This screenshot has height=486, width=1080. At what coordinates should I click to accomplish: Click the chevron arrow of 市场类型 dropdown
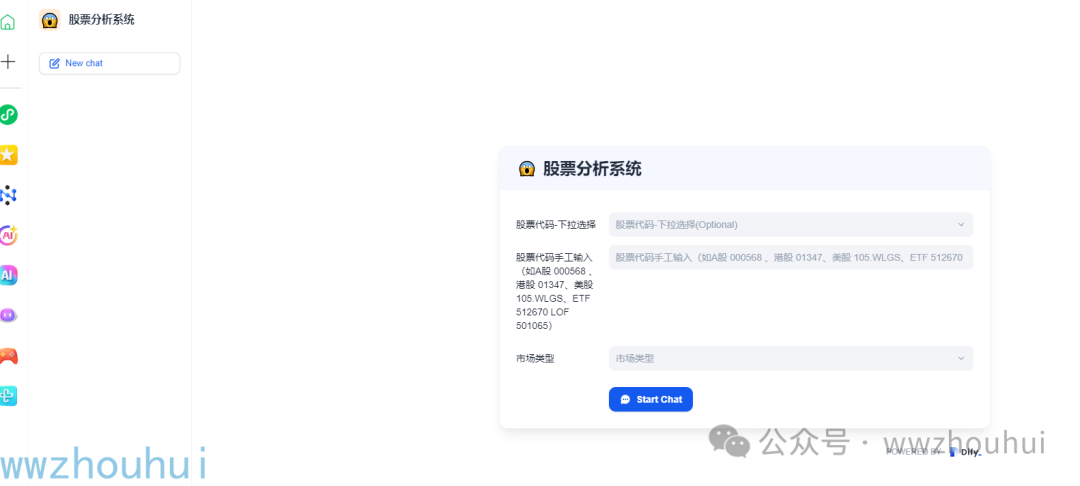tap(961, 358)
